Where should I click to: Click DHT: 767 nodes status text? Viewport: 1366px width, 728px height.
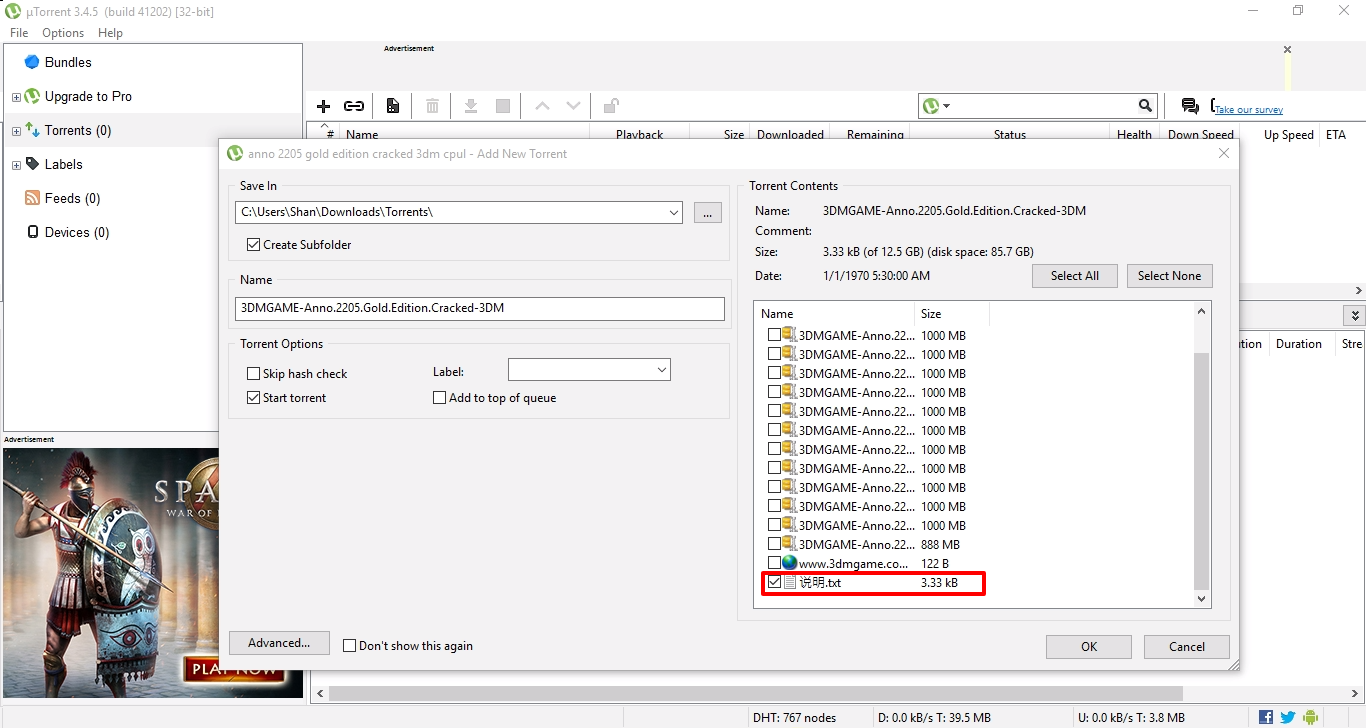[x=794, y=717]
